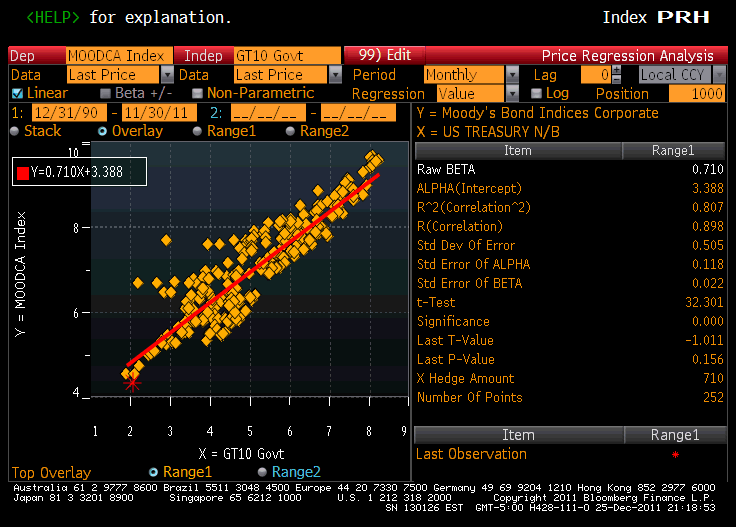Click the Last Observation red marker in table
Viewport: 736px width, 527px height.
coord(675,454)
